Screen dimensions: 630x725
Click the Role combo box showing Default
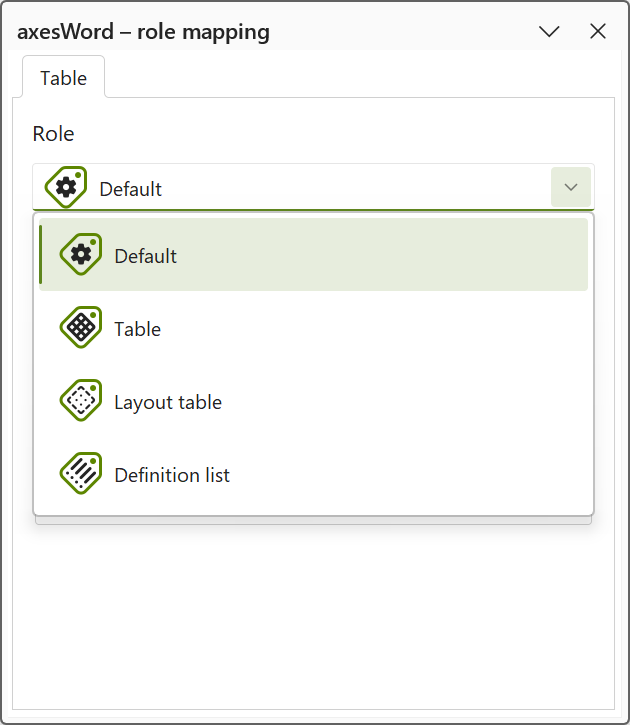313,187
